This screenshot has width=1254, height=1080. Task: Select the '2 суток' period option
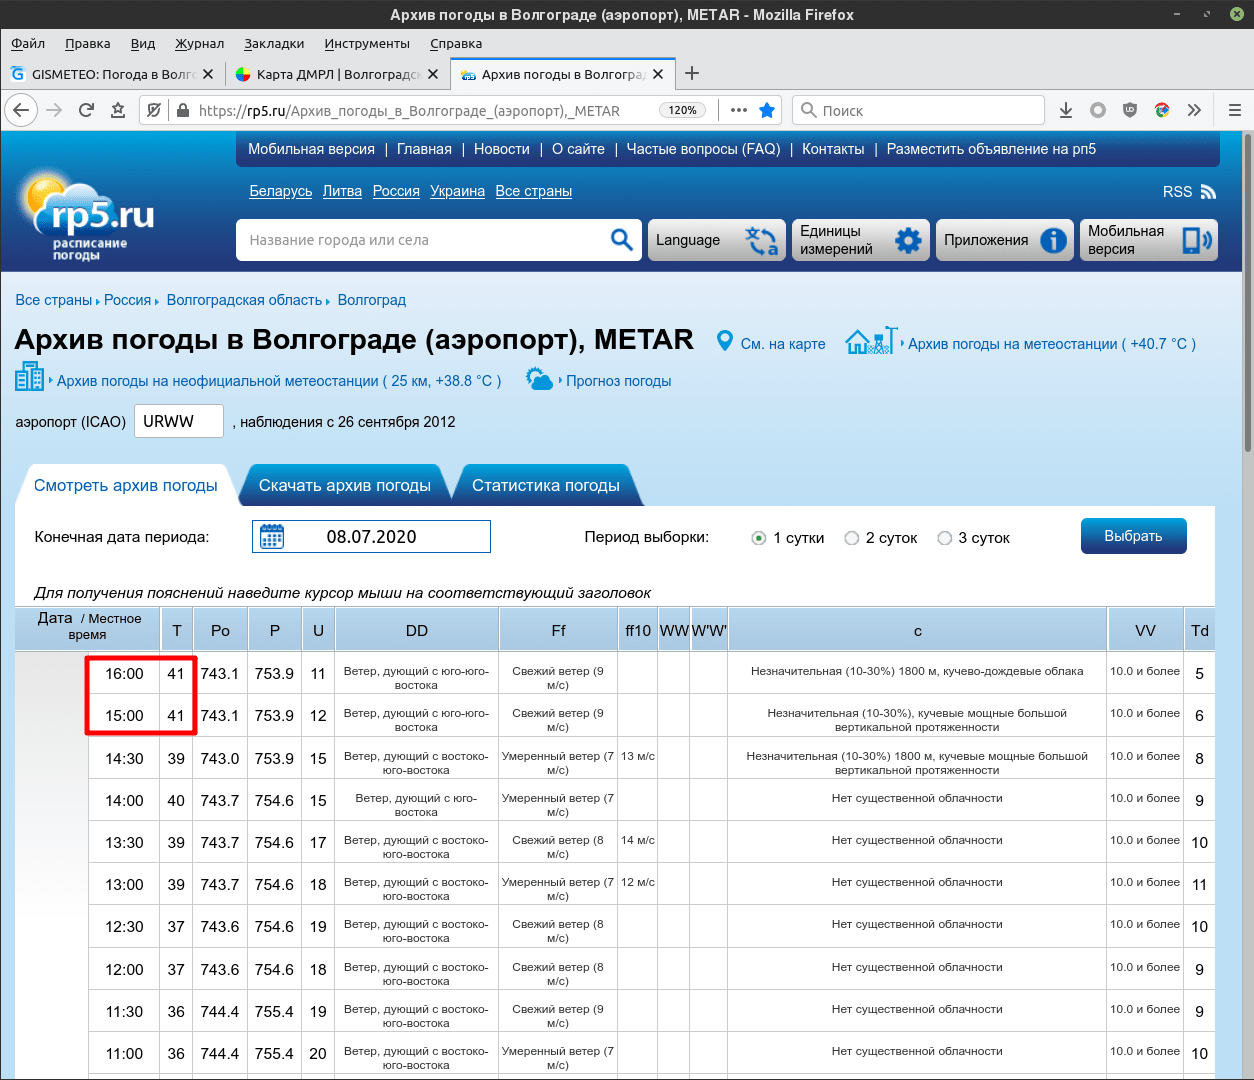(852, 538)
